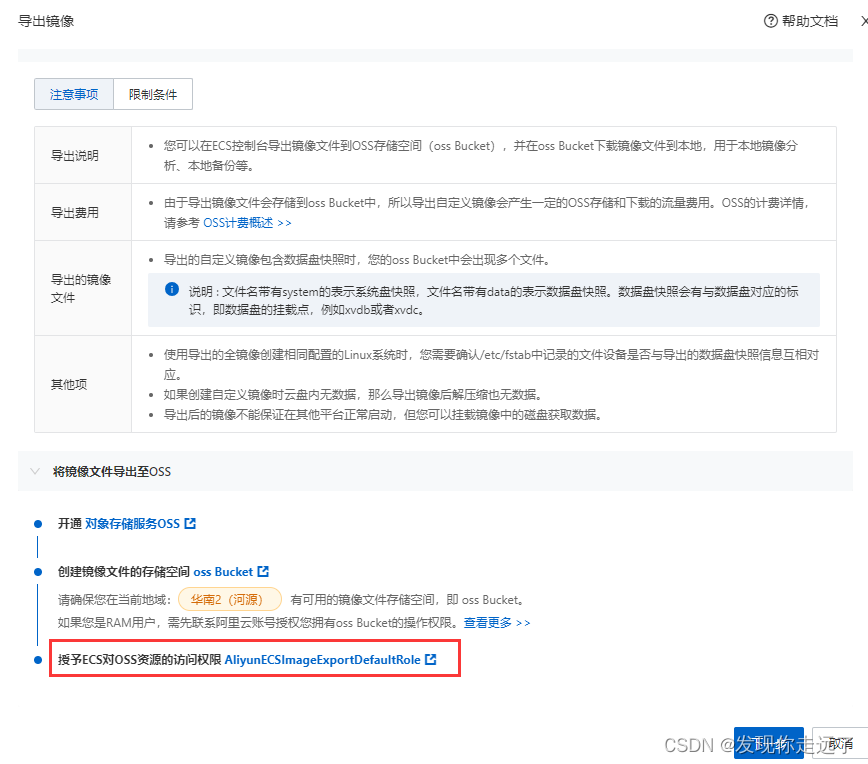Click the 取消 cancel button
This screenshot has height=764, width=868.
tap(840, 743)
